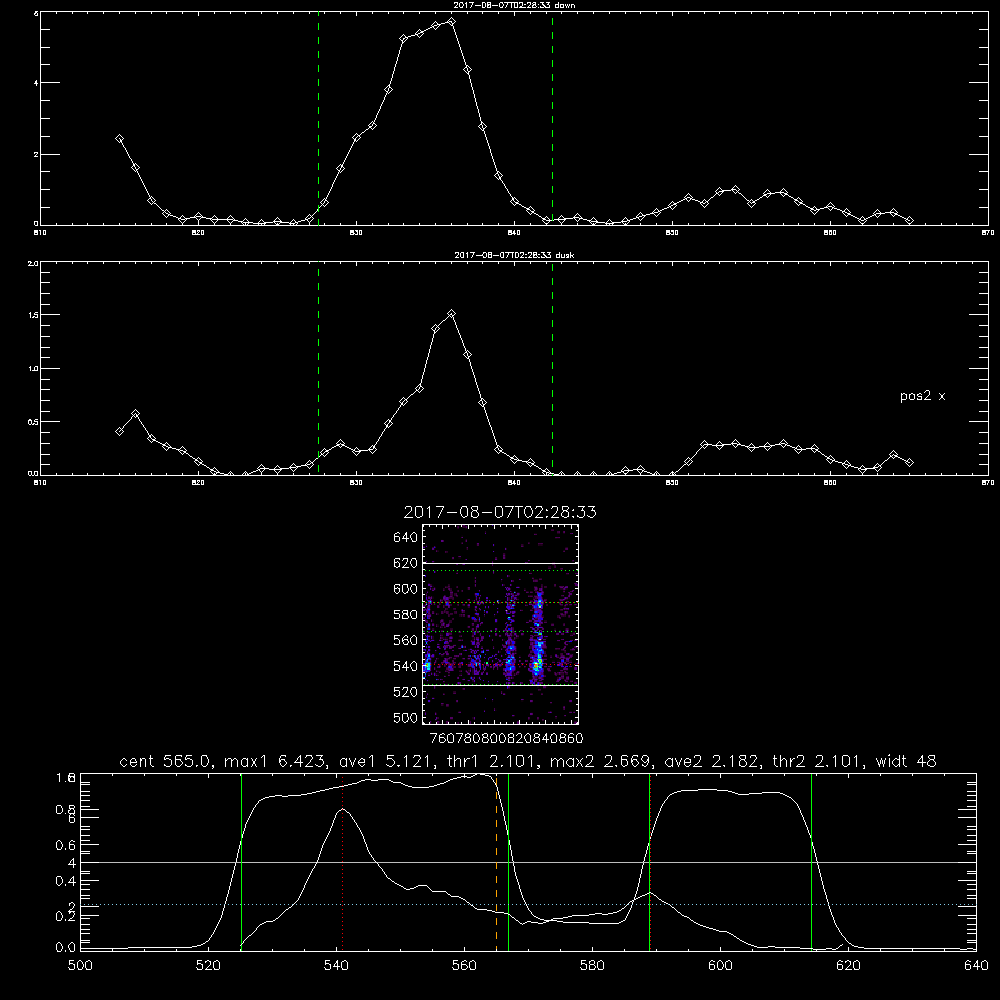Click the '640' x-axis label of bottom plot
Screen dimensions: 1000x1000
[976, 966]
